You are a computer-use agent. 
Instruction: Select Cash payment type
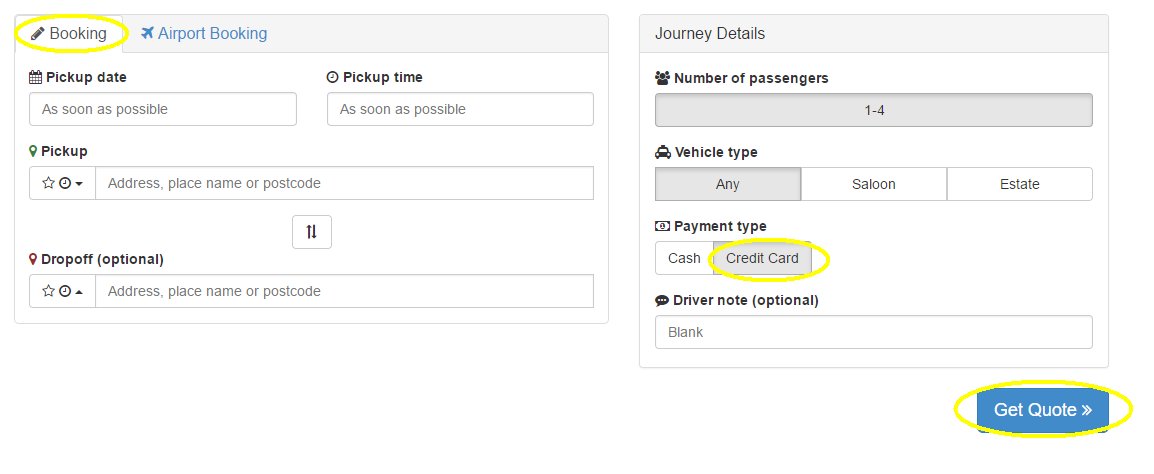684,258
